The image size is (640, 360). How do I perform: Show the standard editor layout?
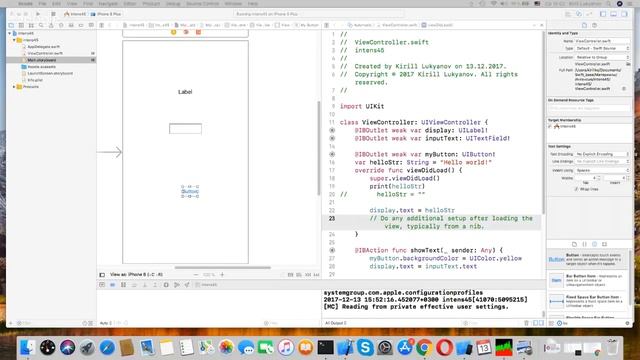pyautogui.click(x=568, y=14)
